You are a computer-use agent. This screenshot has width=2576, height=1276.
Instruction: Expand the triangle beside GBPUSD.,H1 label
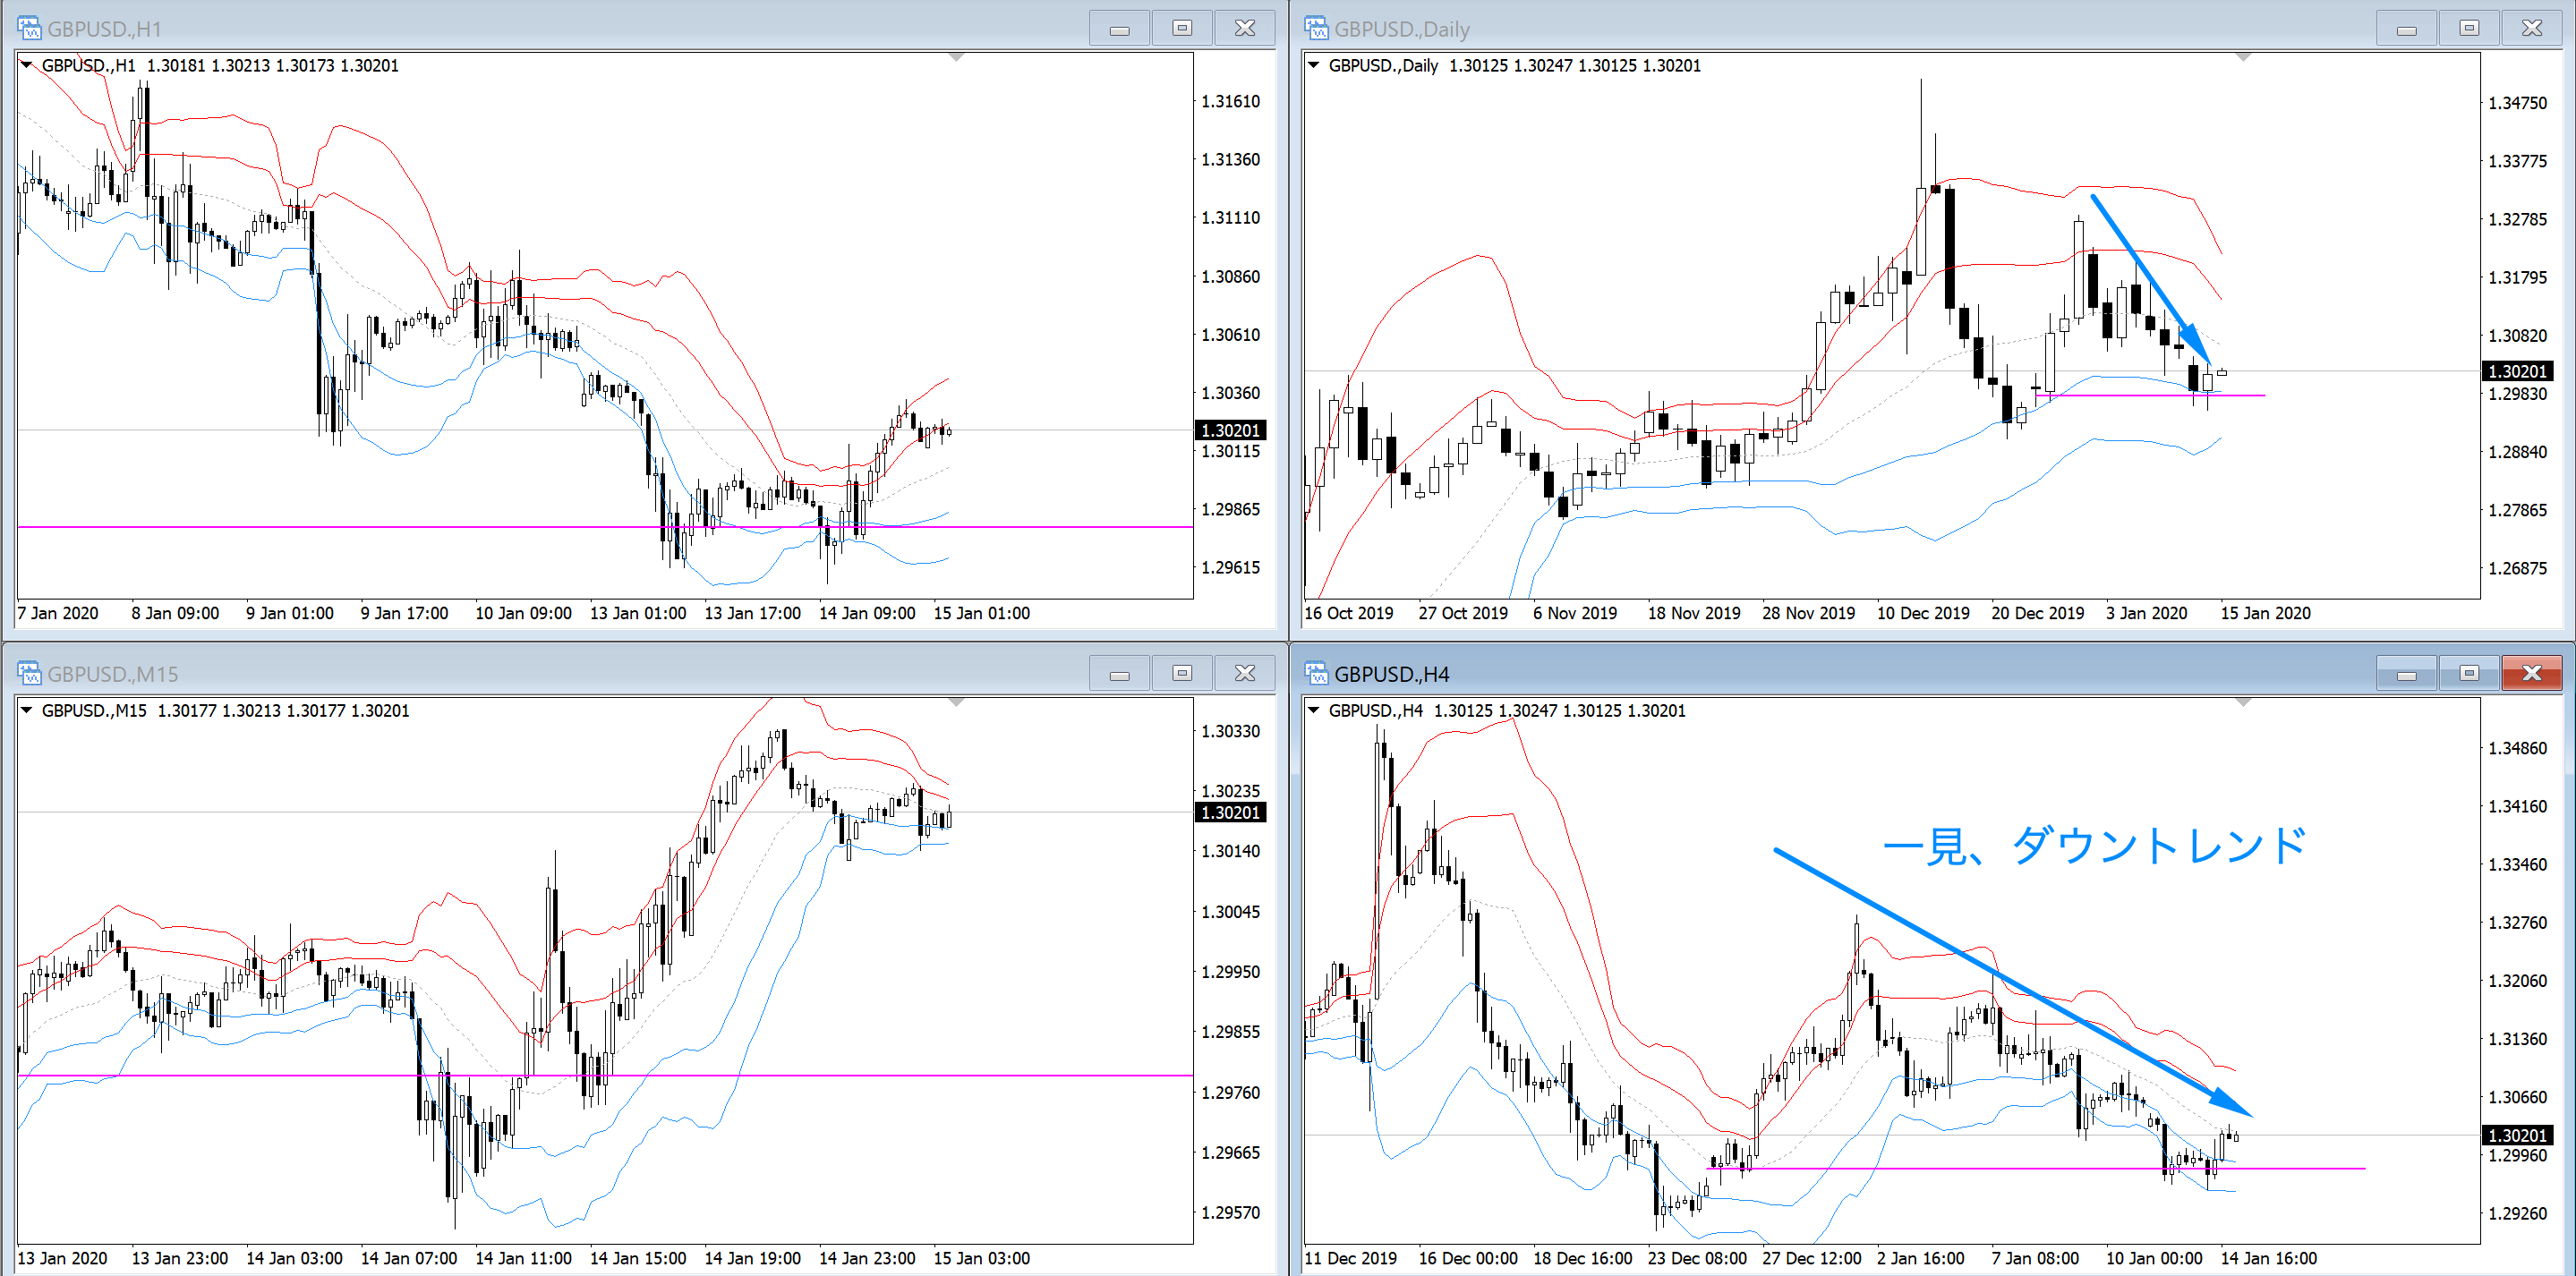(x=27, y=65)
